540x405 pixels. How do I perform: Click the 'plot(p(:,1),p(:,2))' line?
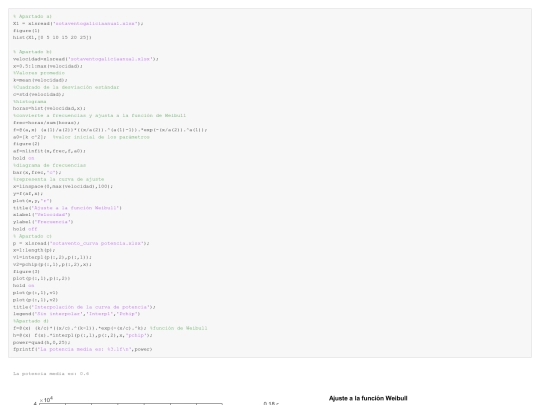(x=41, y=279)
